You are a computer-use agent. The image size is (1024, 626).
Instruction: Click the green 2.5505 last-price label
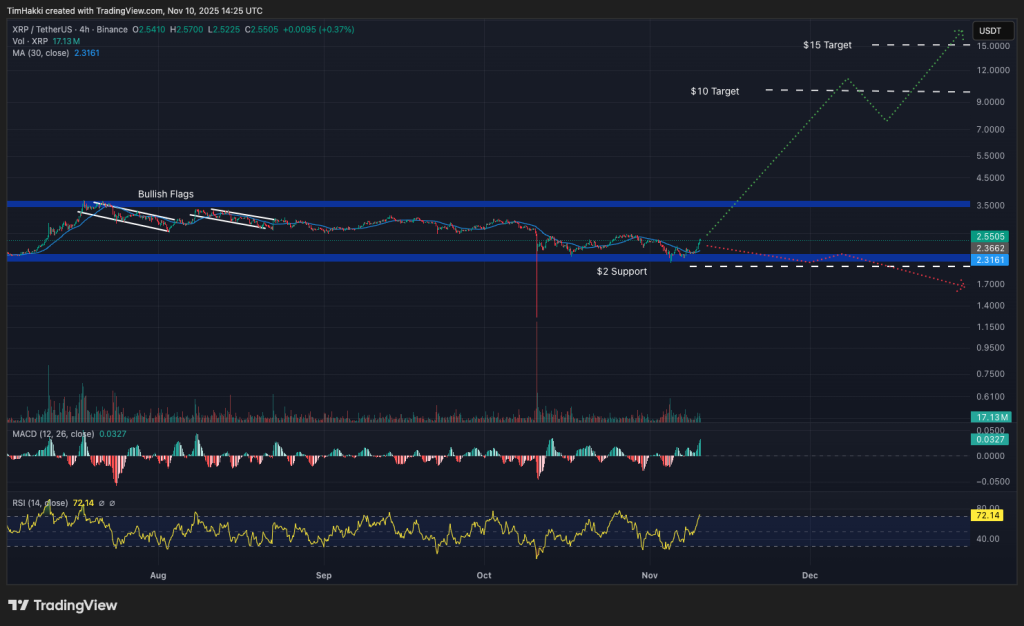(991, 238)
